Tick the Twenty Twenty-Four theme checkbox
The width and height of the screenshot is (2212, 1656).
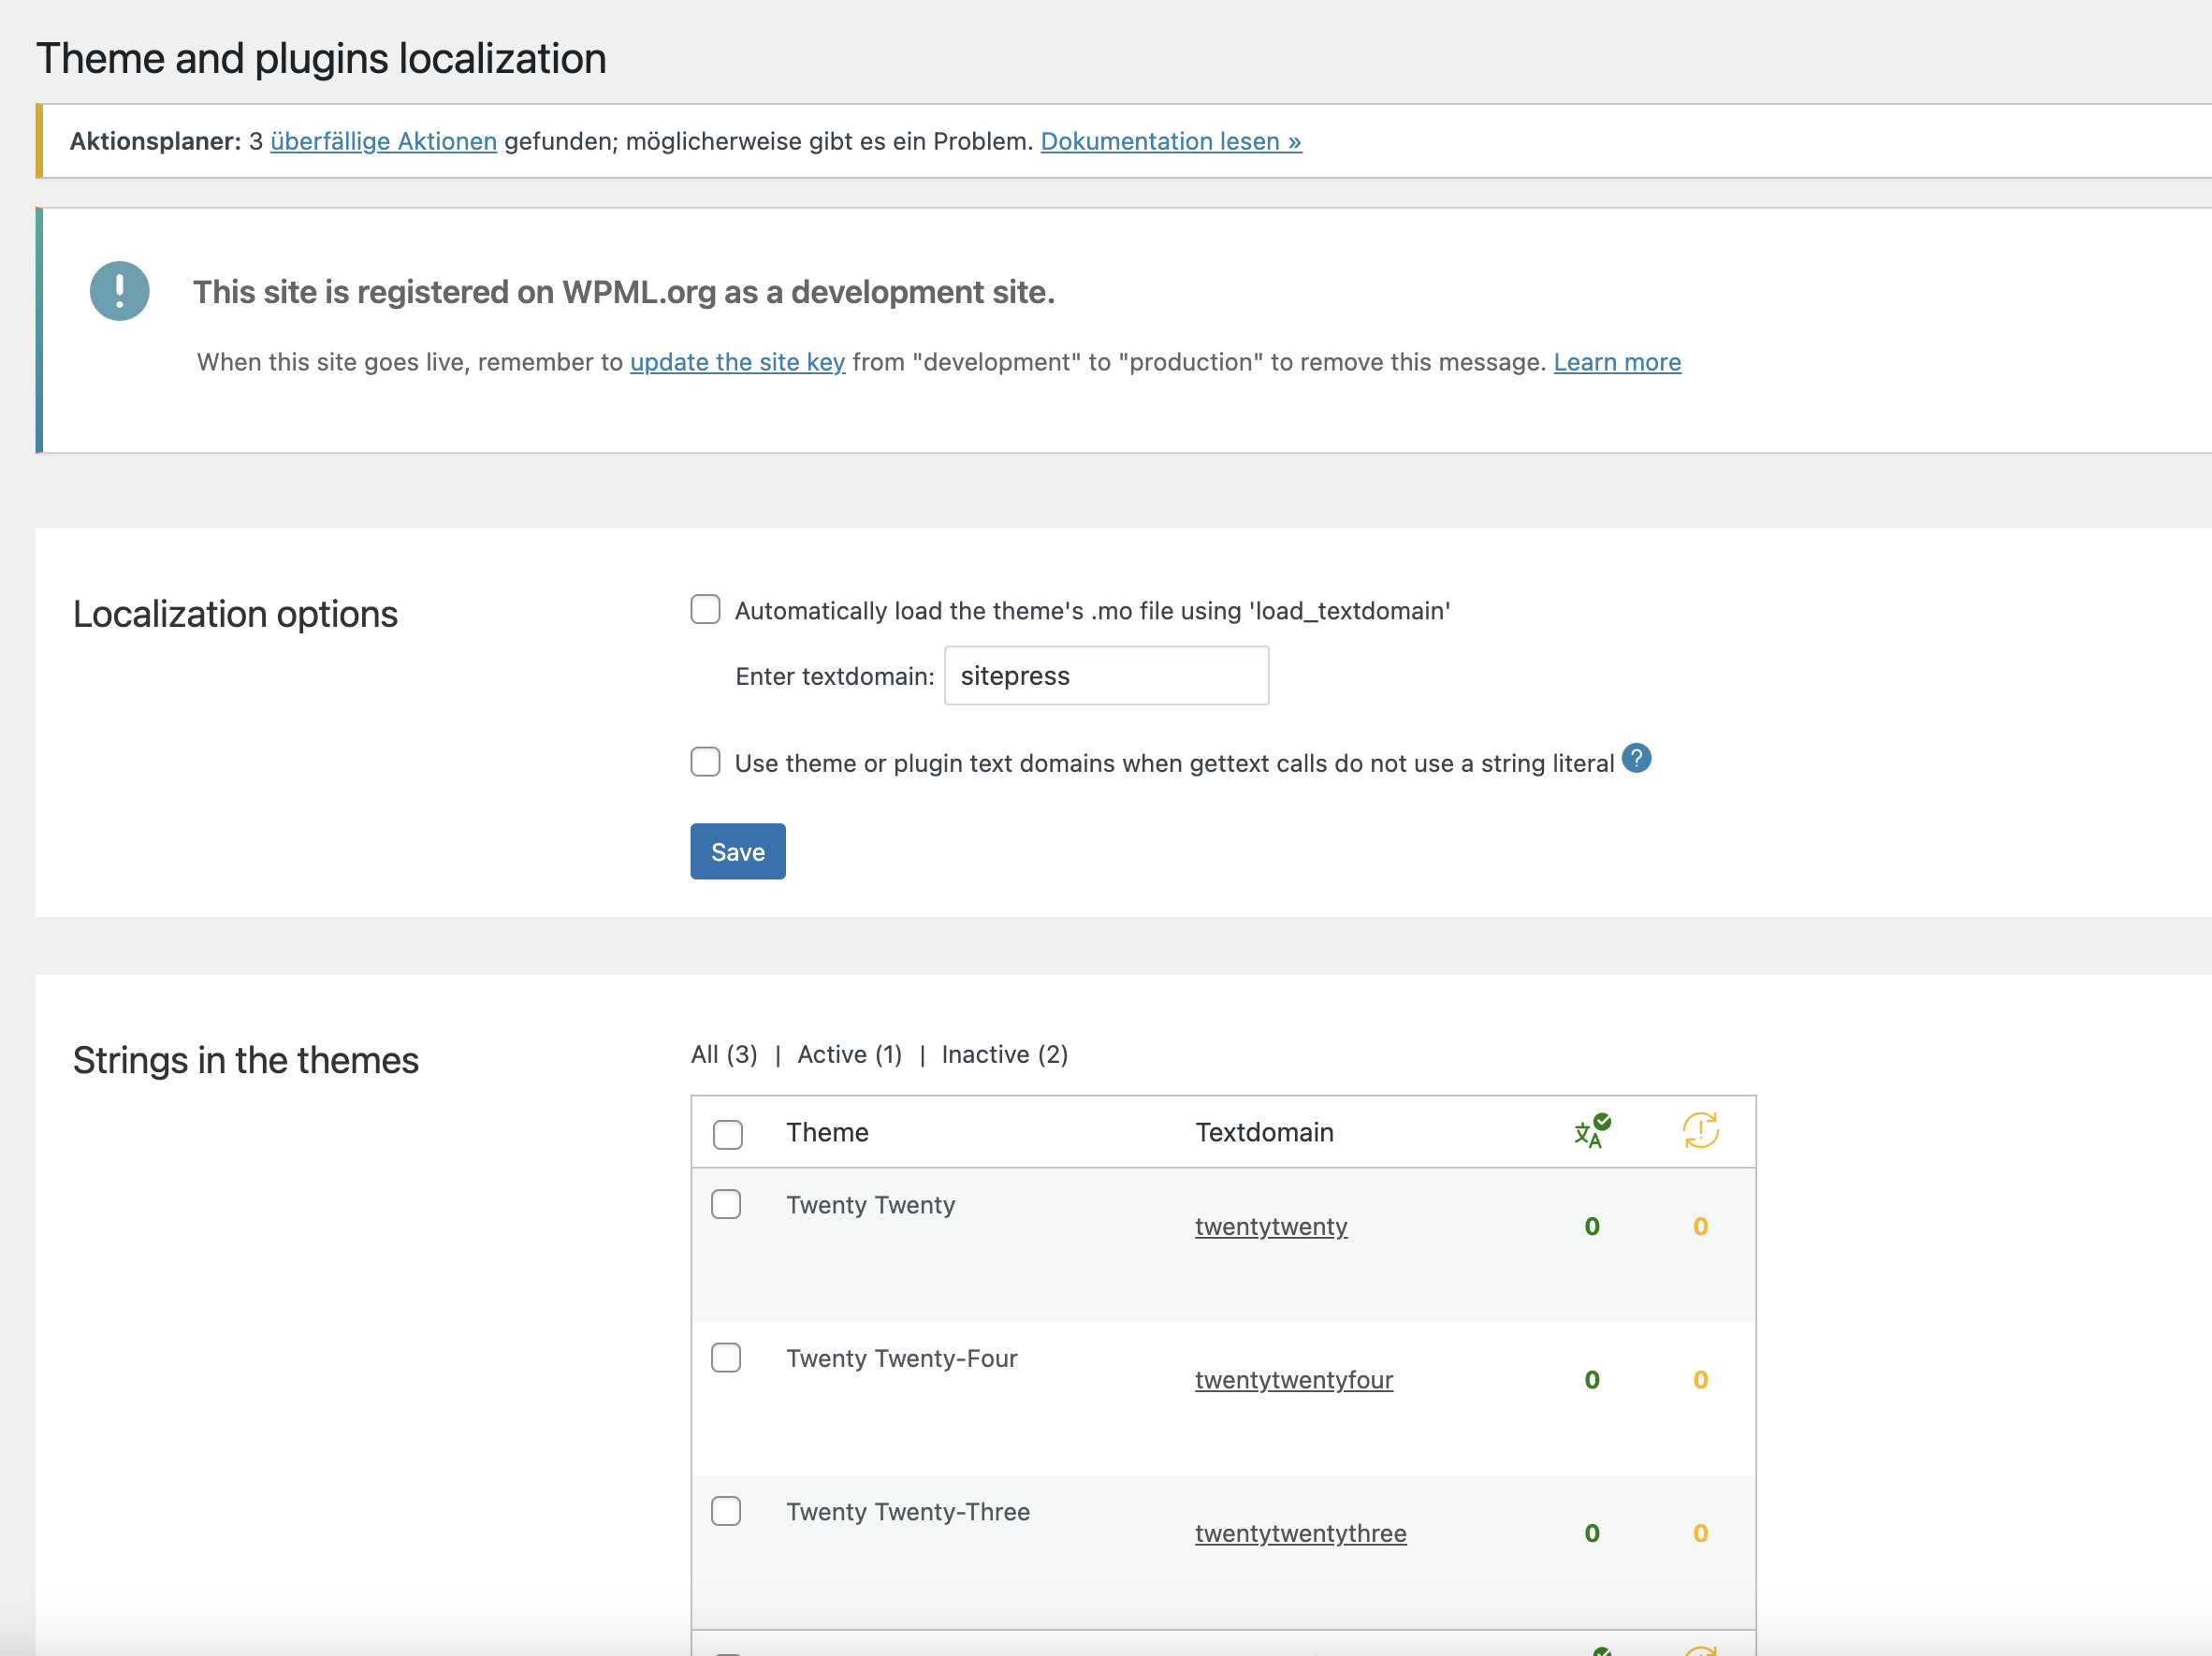tap(726, 1358)
